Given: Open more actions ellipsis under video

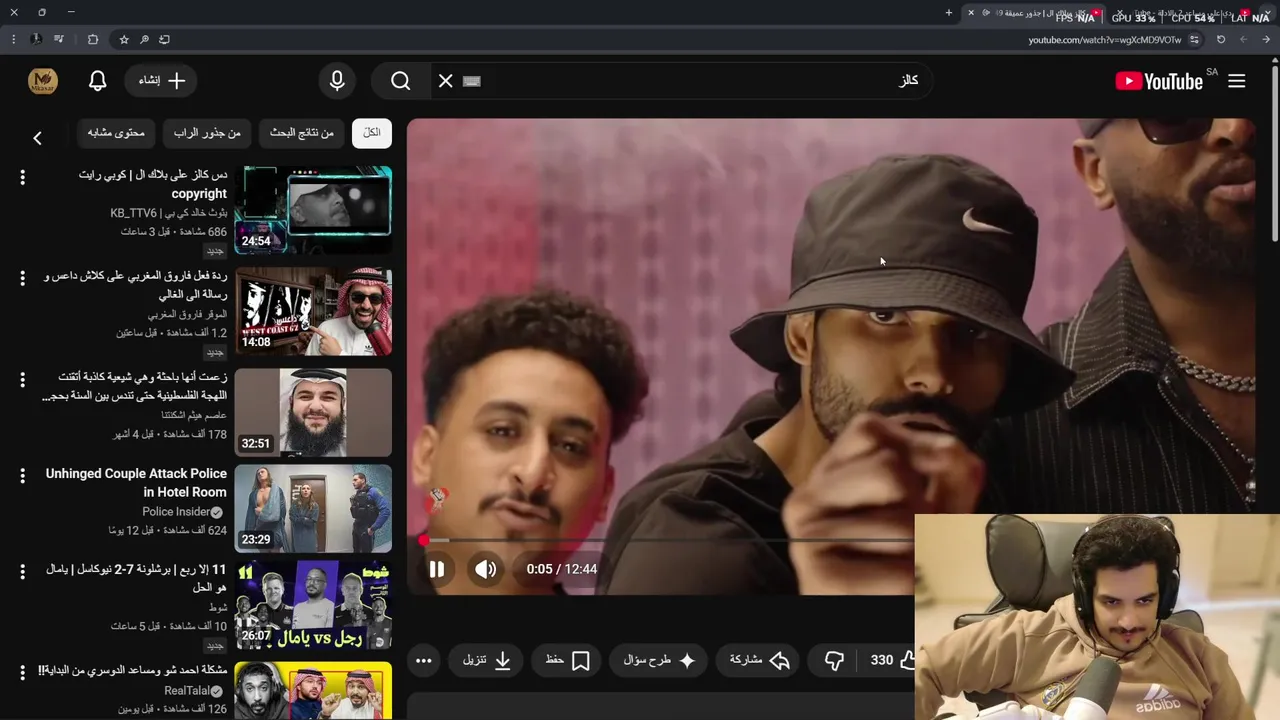Looking at the screenshot, I should [x=424, y=660].
